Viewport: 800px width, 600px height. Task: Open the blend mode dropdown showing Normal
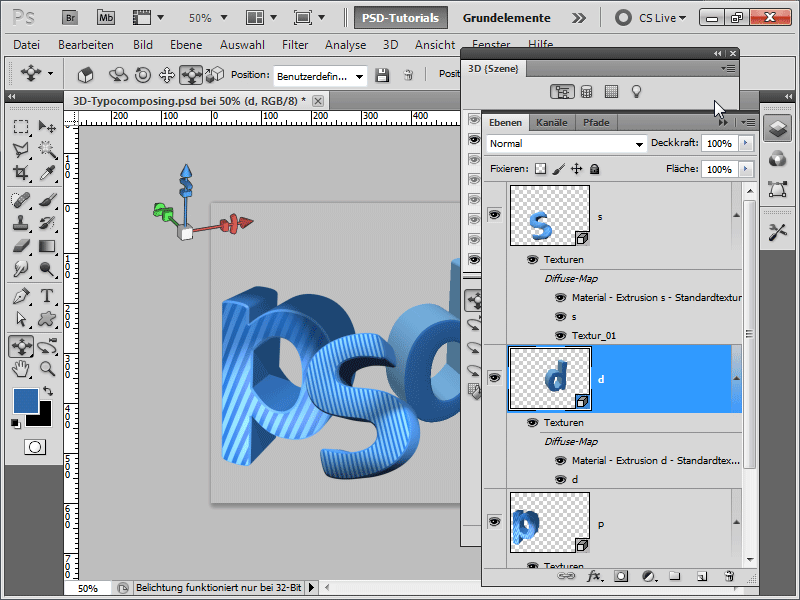pos(566,144)
